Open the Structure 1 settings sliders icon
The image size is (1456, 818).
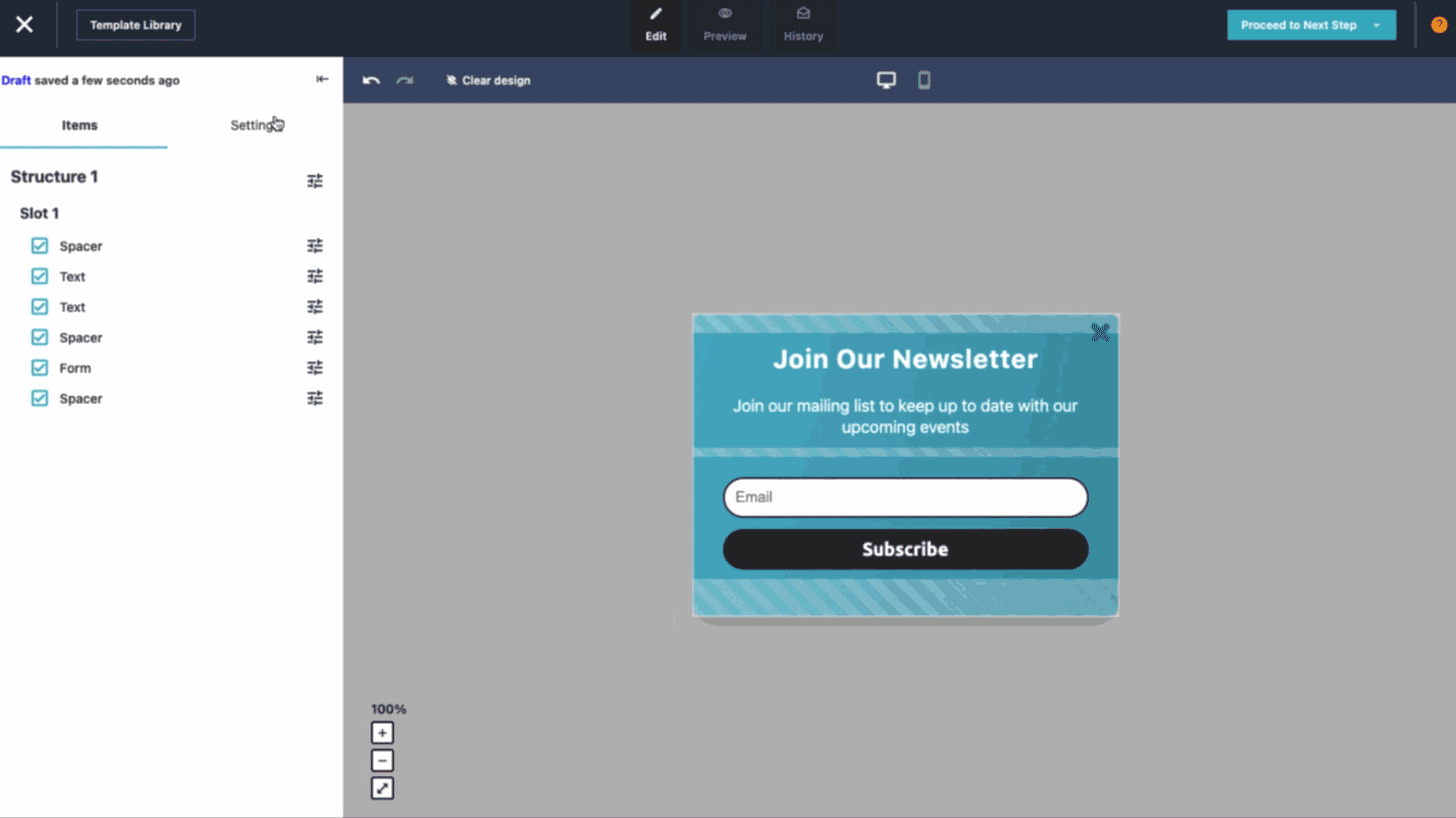tap(315, 180)
